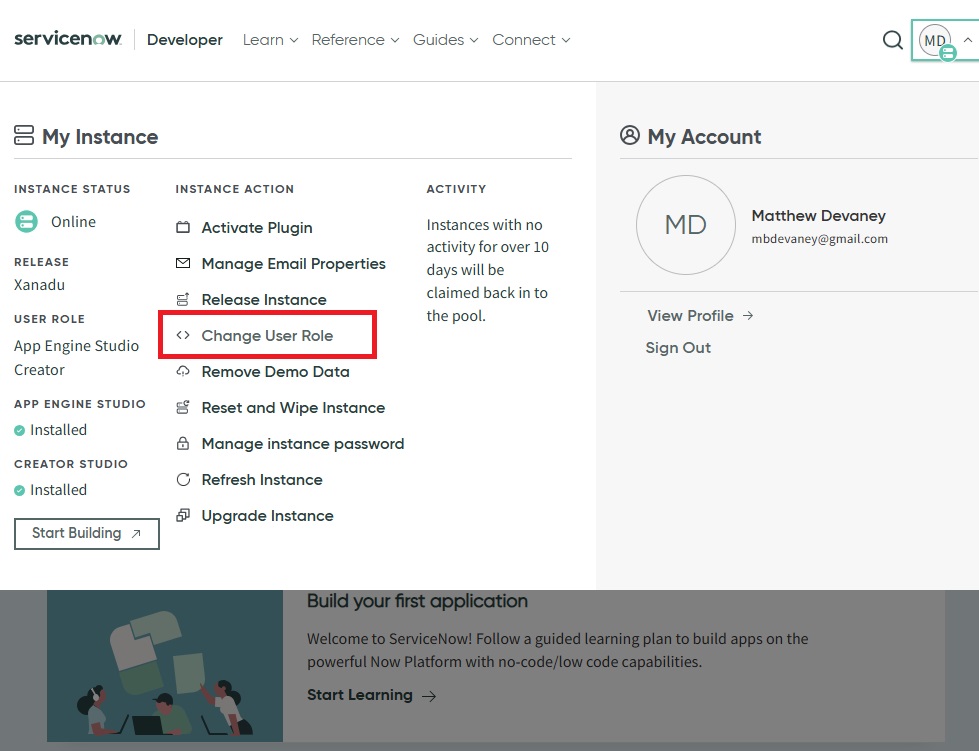Click the ServiceNow logo
The width and height of the screenshot is (979, 751).
click(67, 39)
